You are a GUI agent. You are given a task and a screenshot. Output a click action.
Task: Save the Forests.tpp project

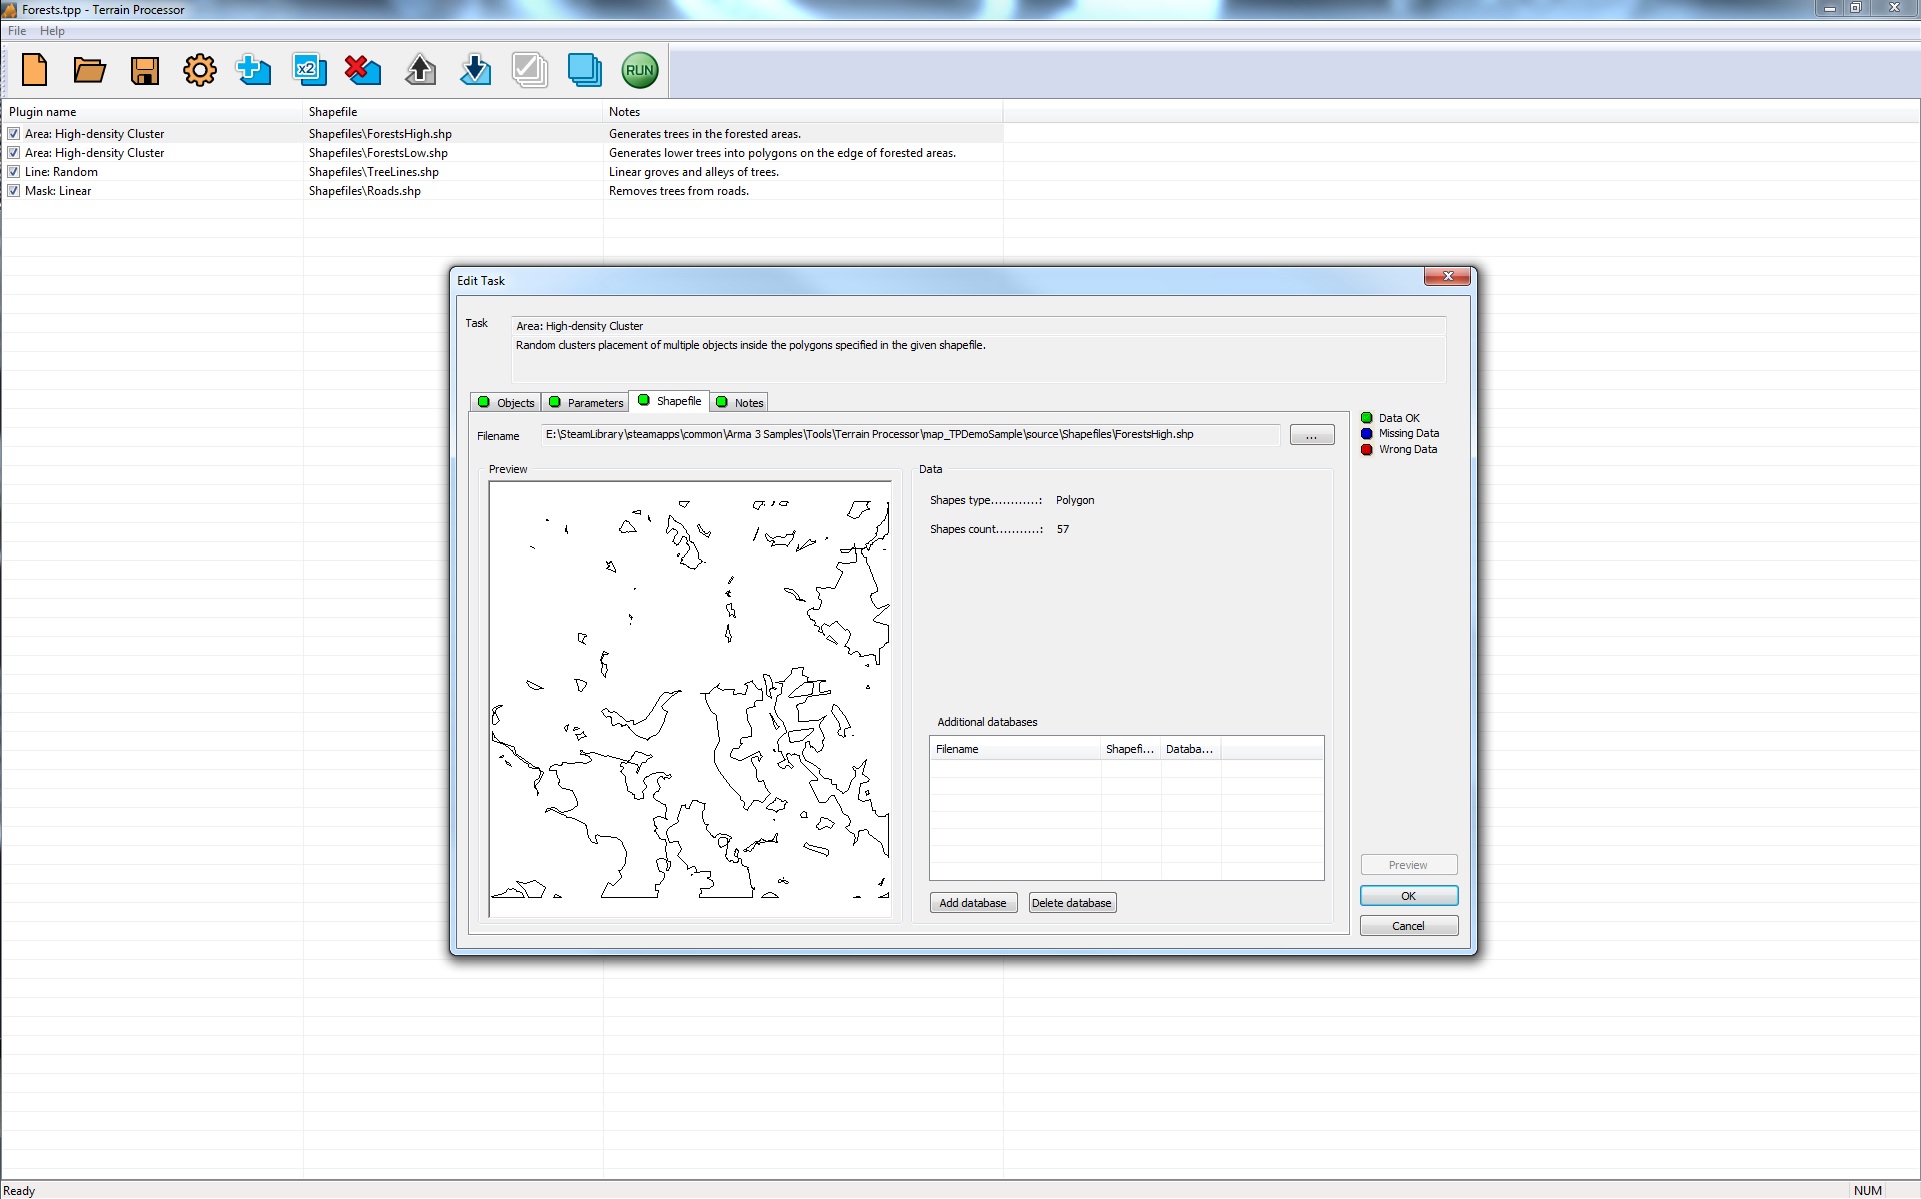(x=144, y=70)
